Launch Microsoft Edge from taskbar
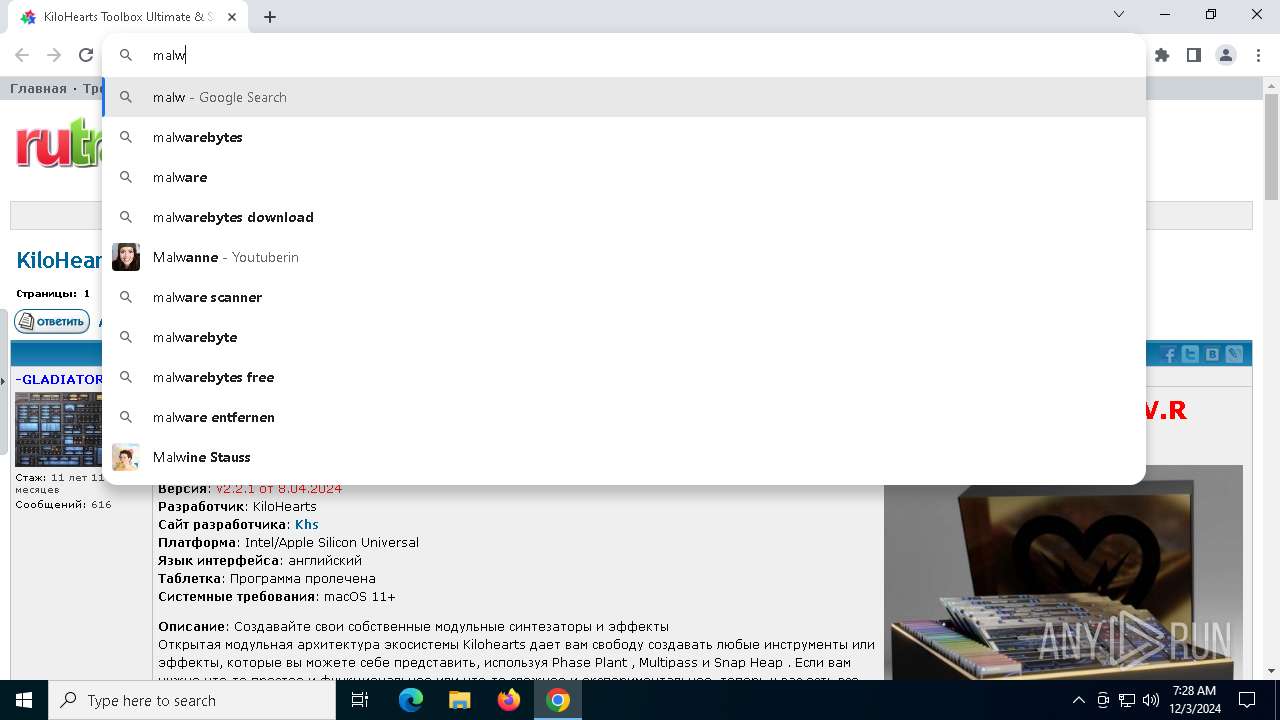 [x=411, y=700]
